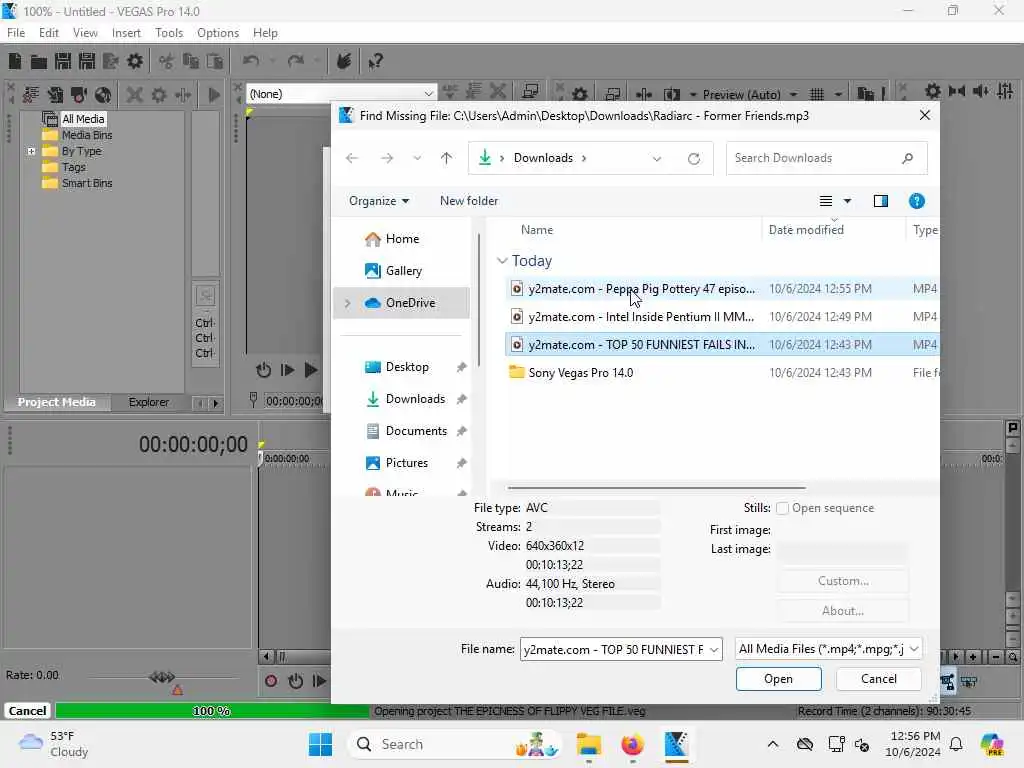
Task: Click the interactive tutorials icon
Action: (x=344, y=61)
